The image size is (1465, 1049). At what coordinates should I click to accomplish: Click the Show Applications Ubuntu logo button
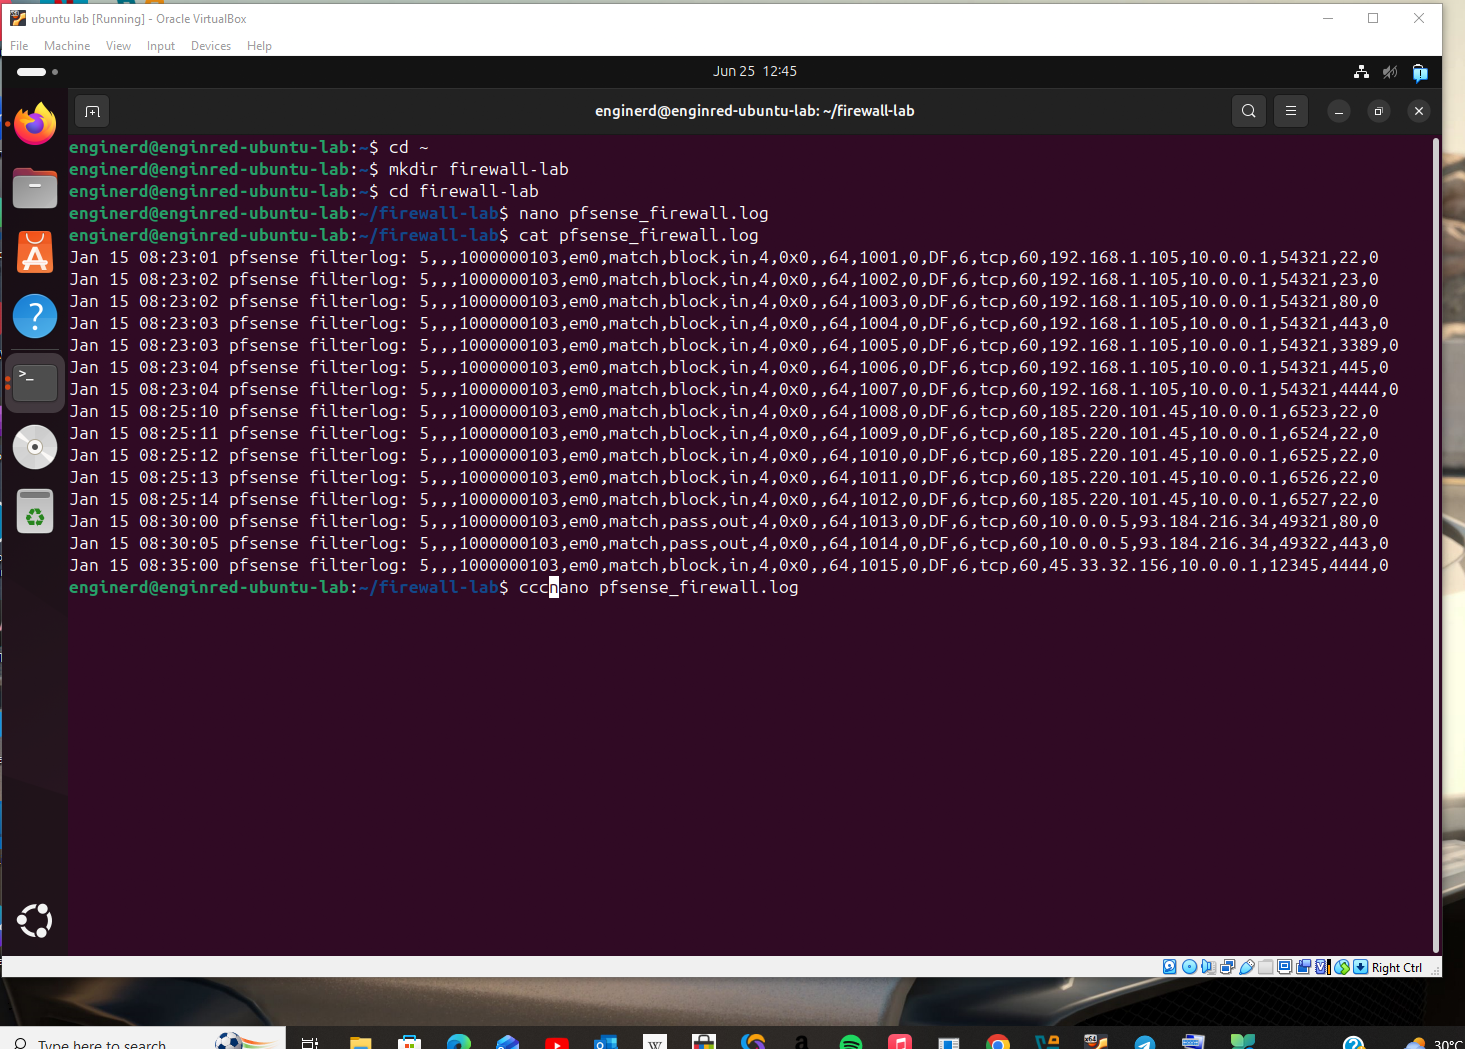[x=35, y=920]
